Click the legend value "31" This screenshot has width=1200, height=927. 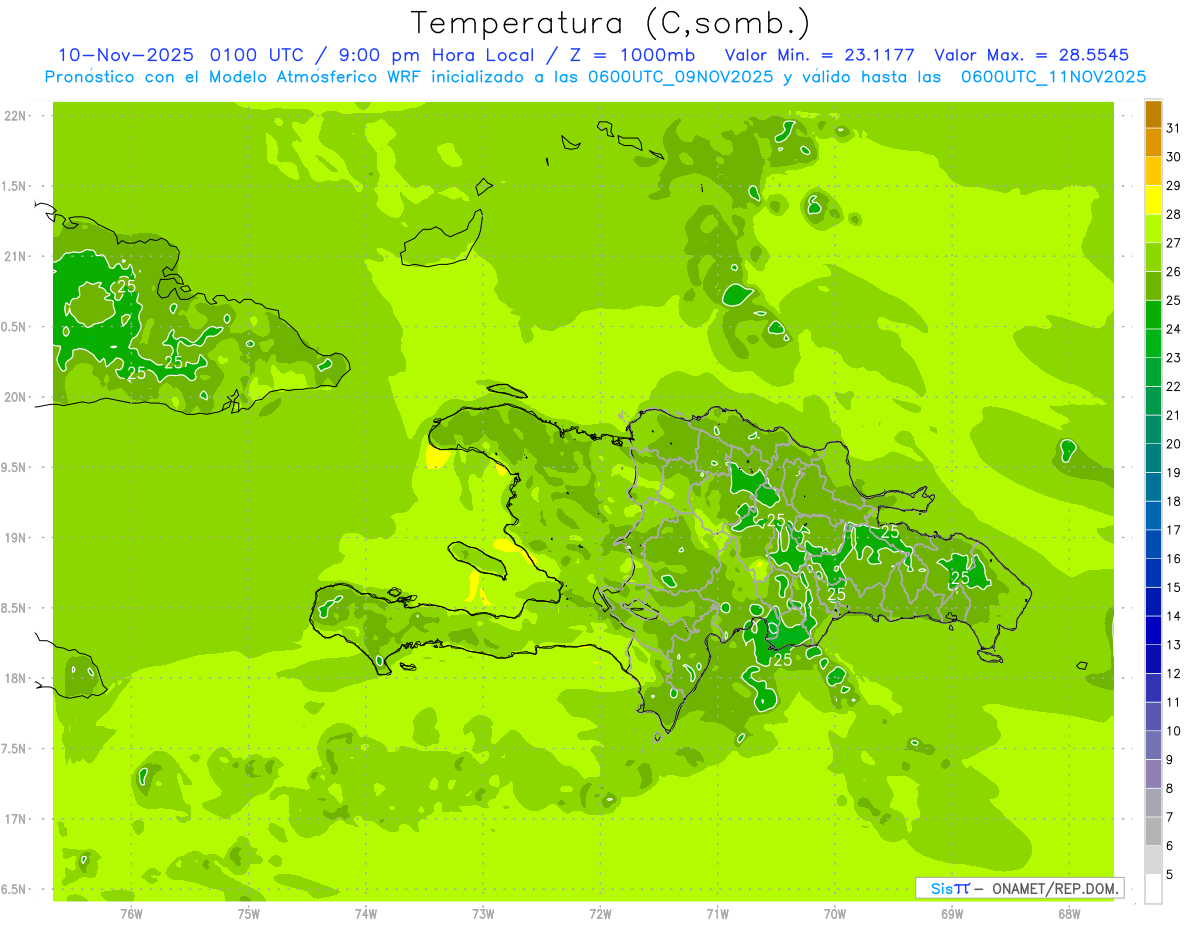[1174, 127]
